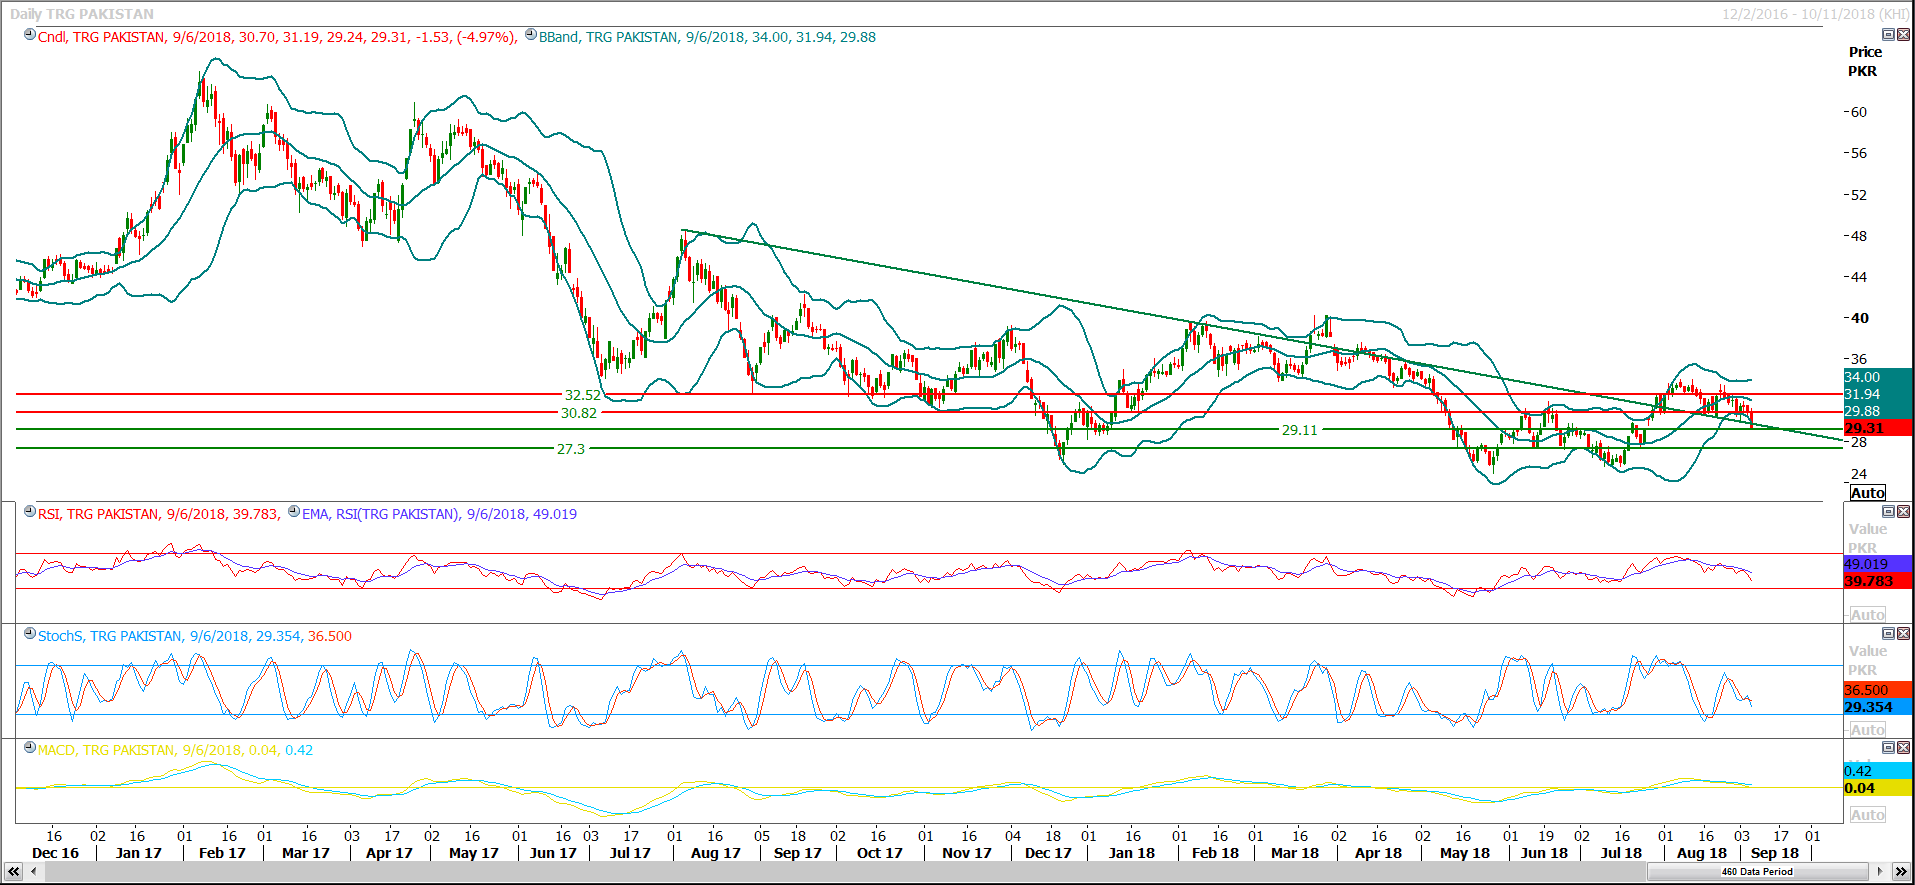Viewport: 1915px width, 885px height.
Task: Toggle Auto scaling on StochS panel
Action: coord(1867,730)
